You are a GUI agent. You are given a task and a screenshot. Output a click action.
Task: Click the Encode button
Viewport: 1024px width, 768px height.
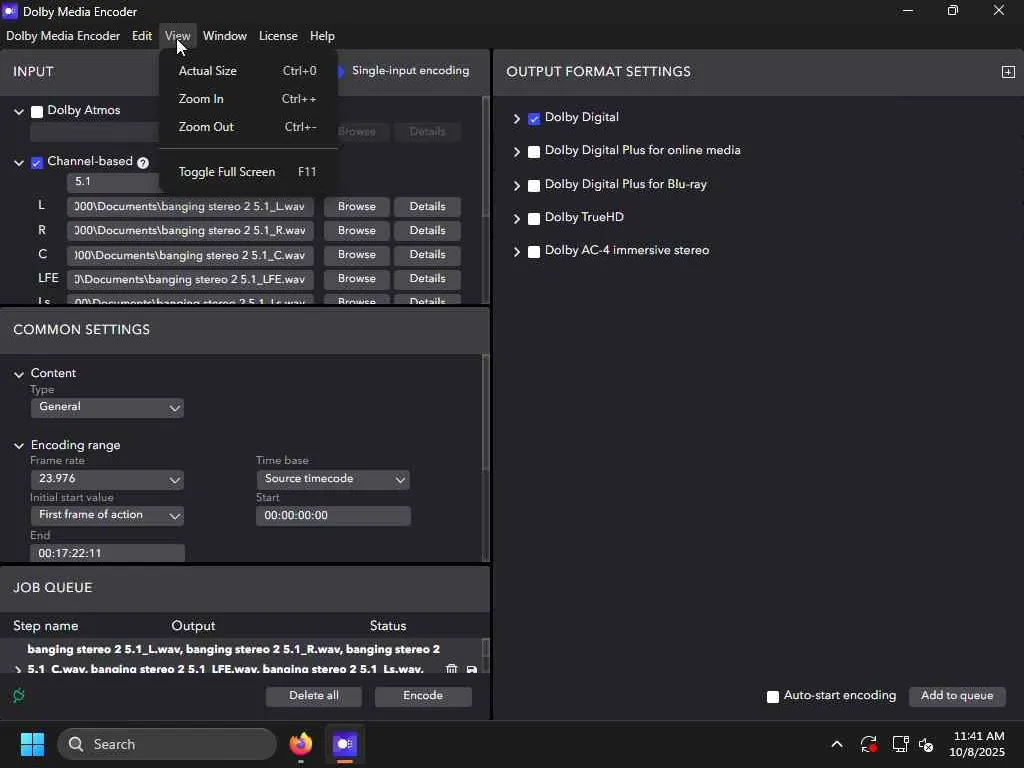click(423, 696)
